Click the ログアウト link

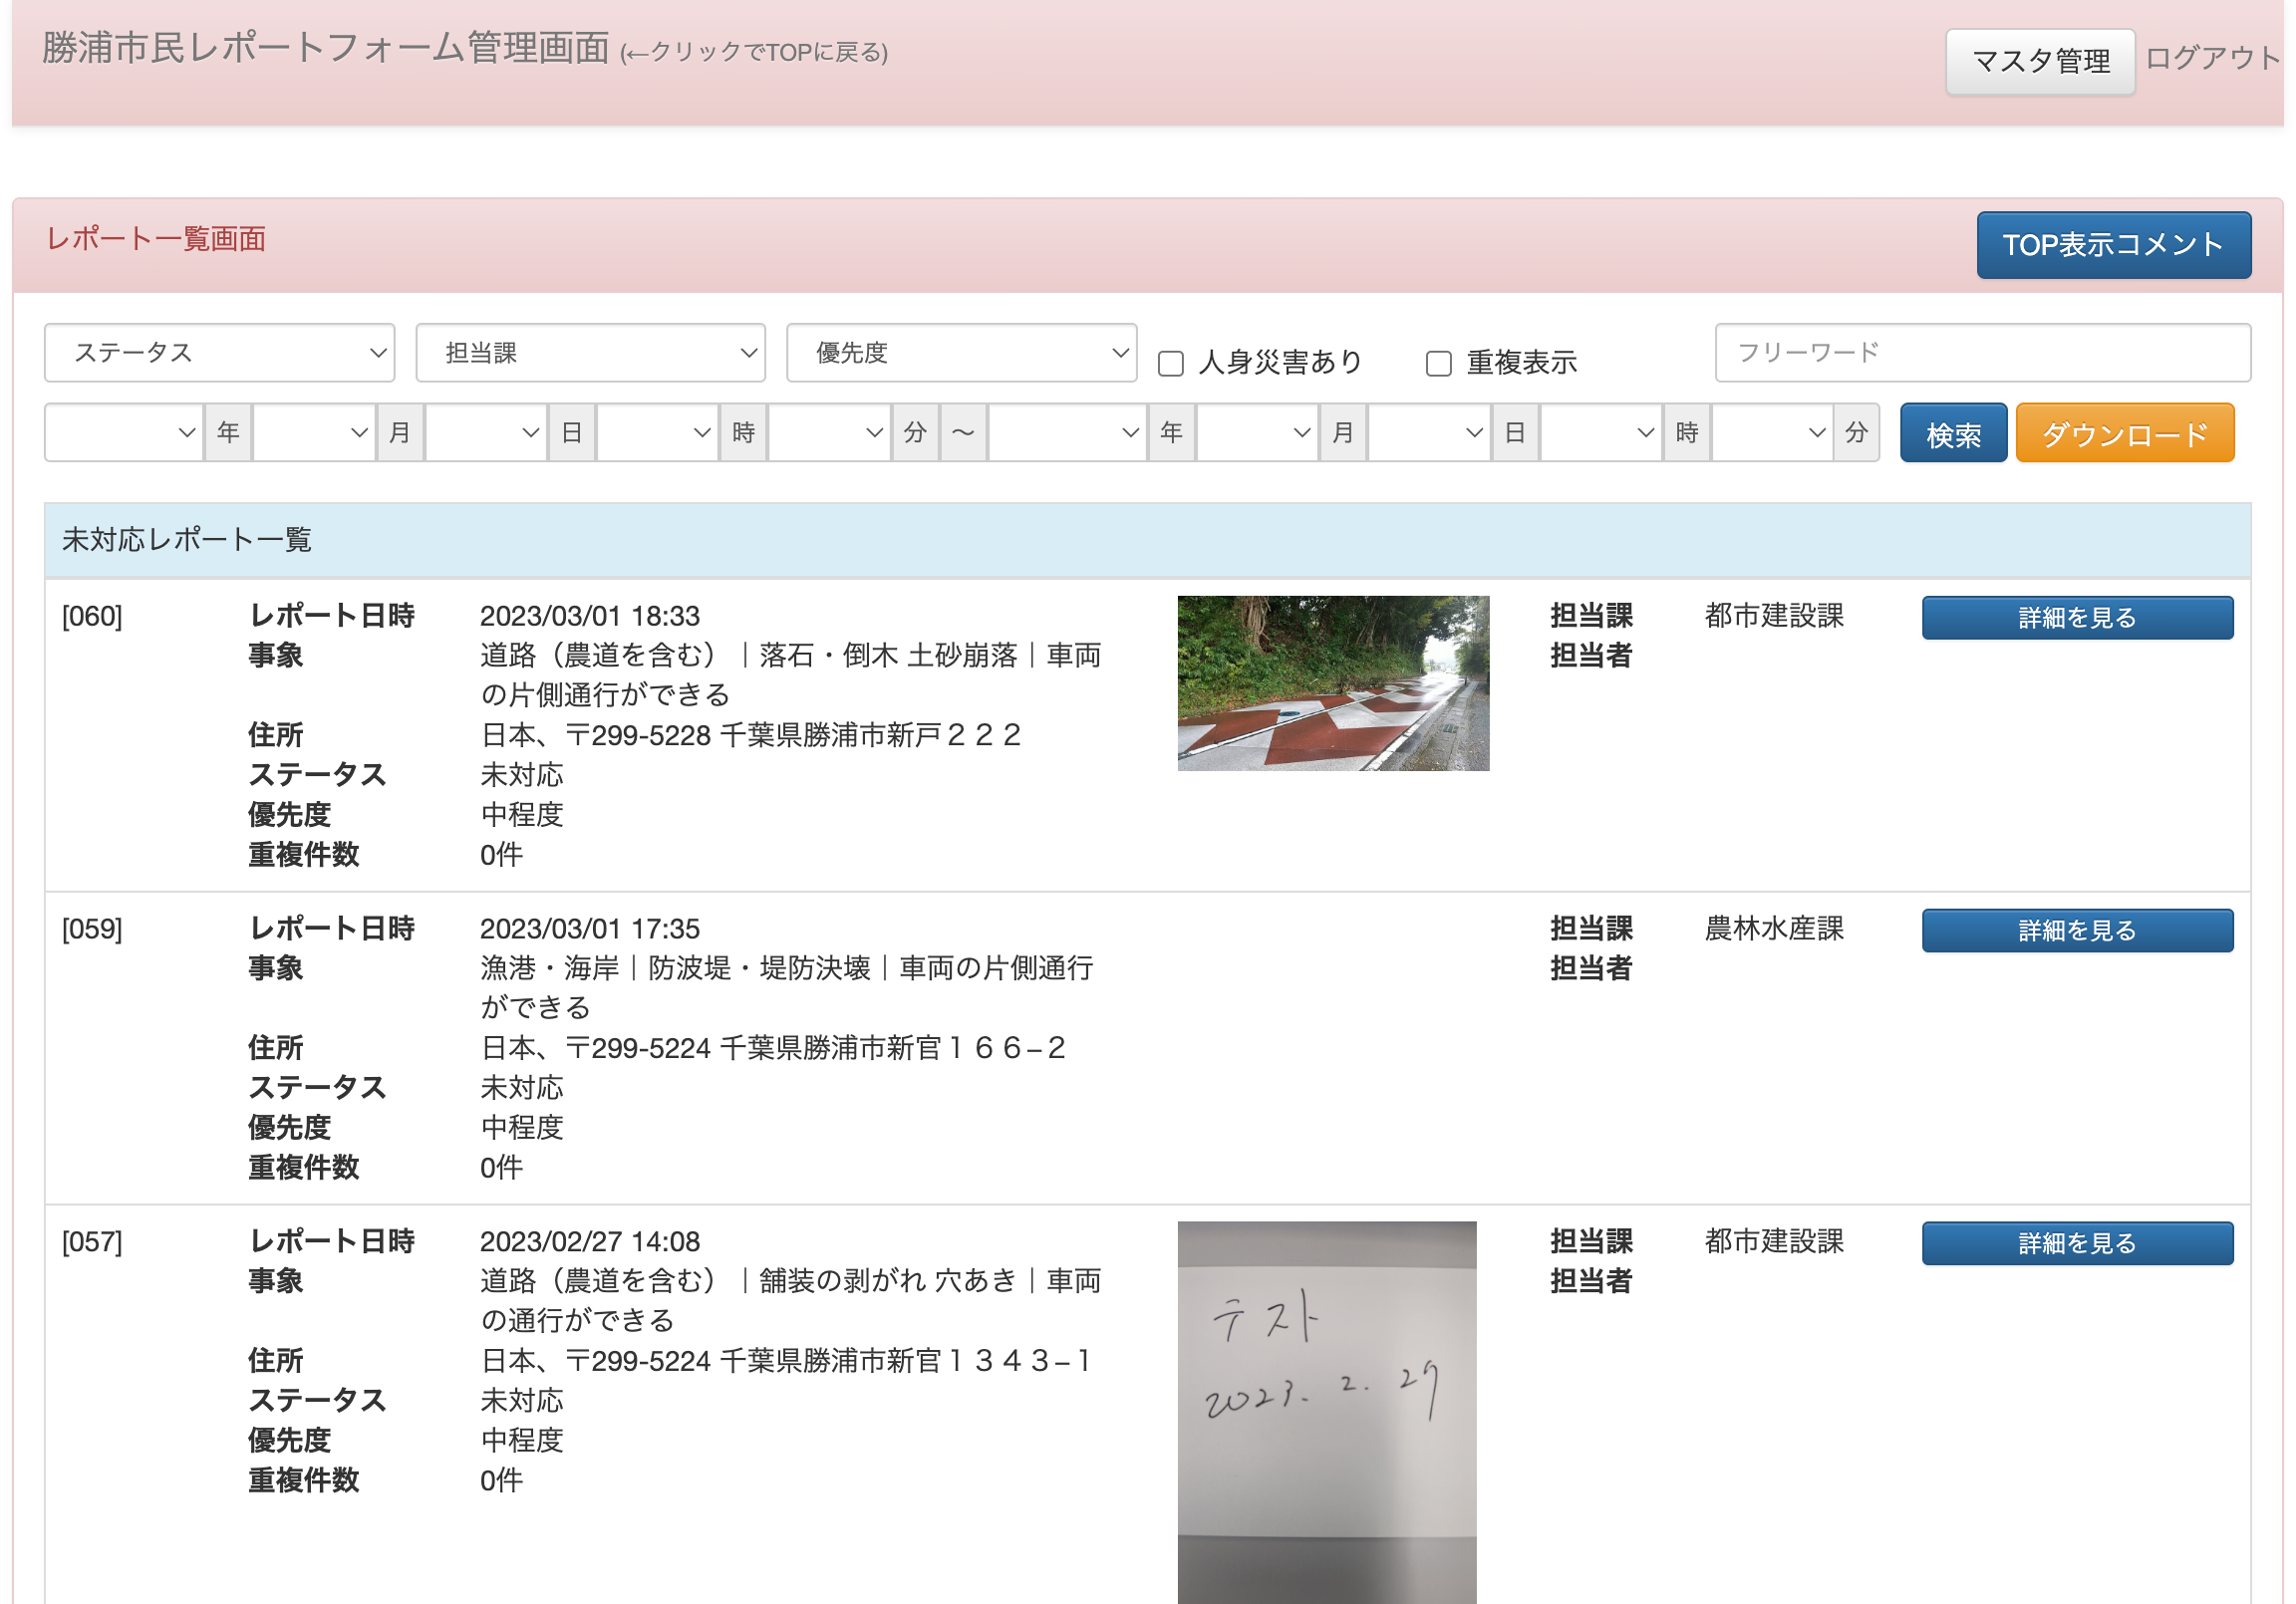pyautogui.click(x=2213, y=58)
